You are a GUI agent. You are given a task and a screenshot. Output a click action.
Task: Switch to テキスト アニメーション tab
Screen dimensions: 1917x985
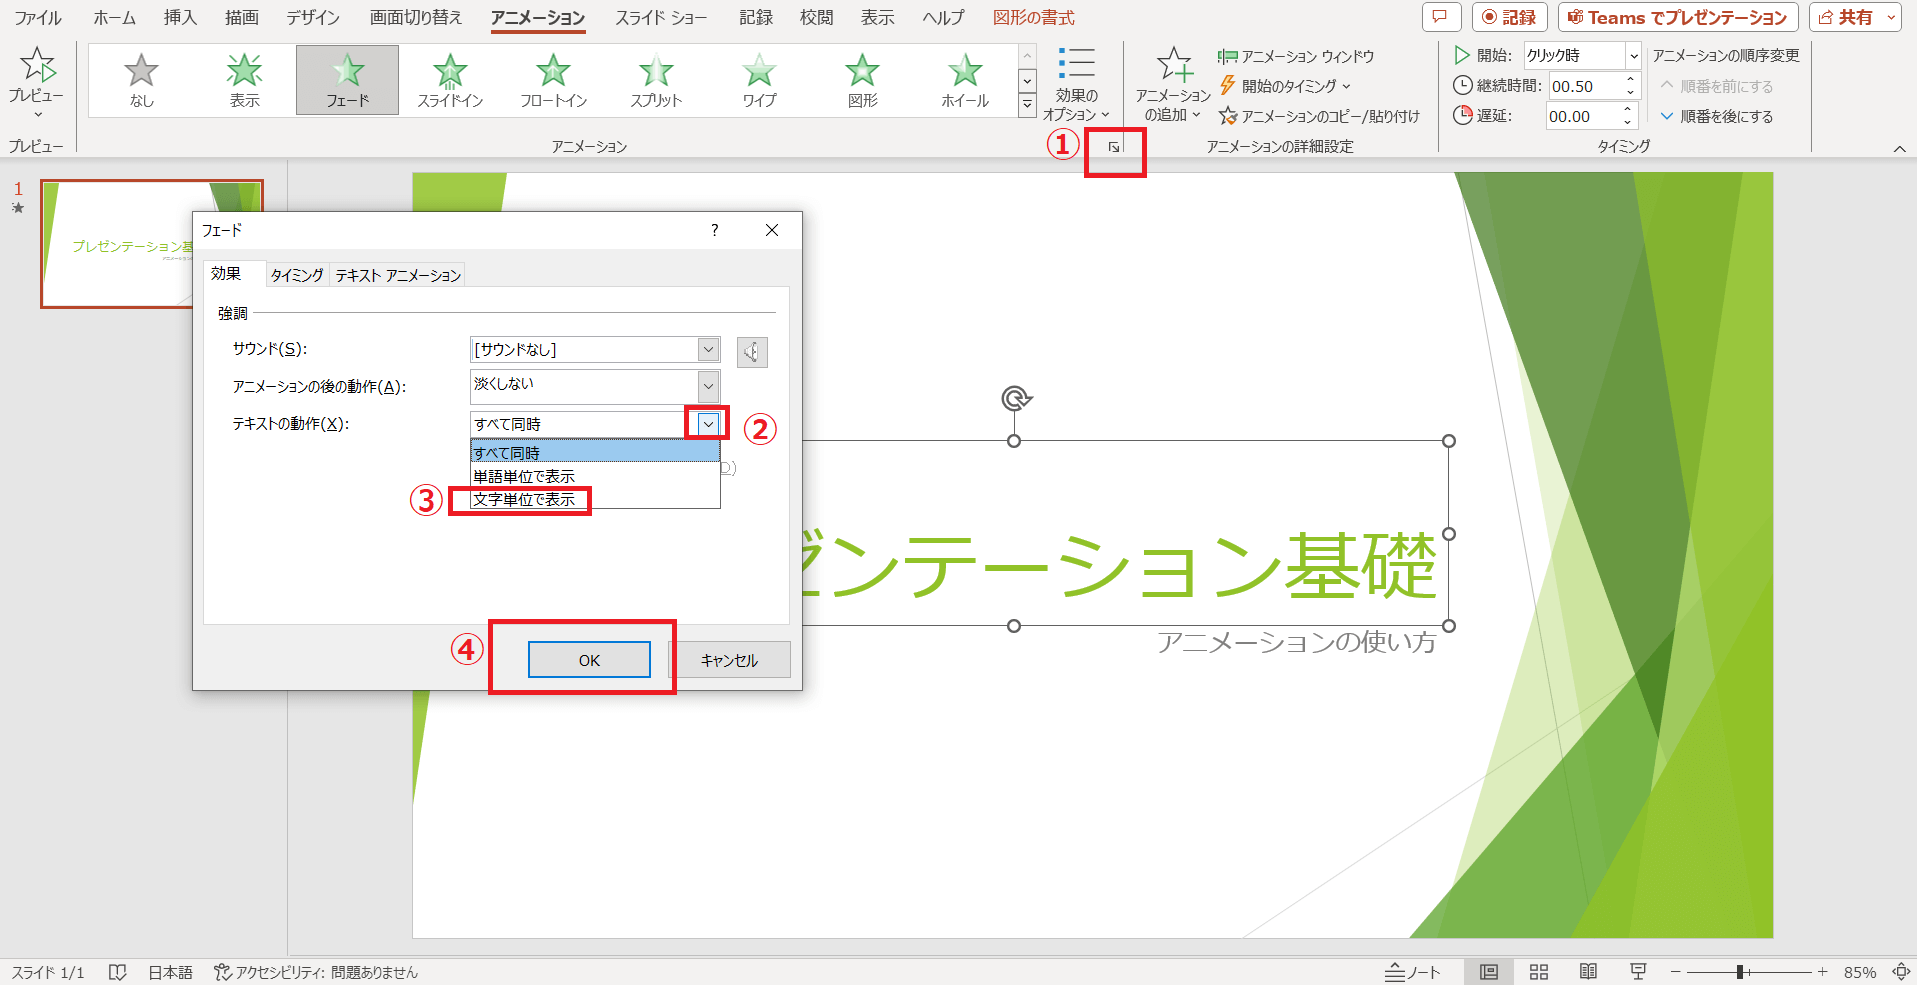[398, 275]
